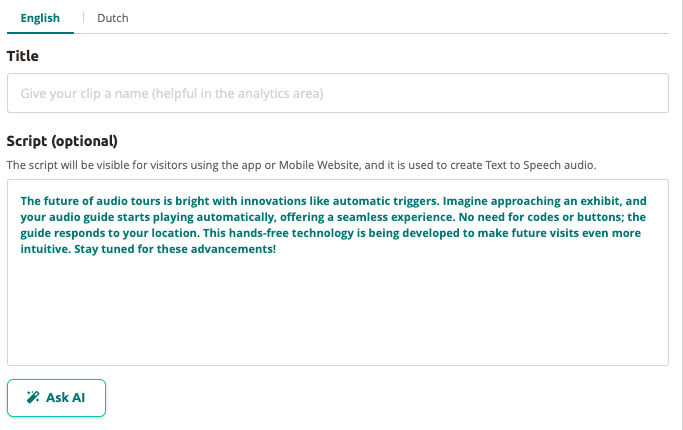
Task: Click the magic wand icon on Ask AI
Action: pyautogui.click(x=33, y=397)
